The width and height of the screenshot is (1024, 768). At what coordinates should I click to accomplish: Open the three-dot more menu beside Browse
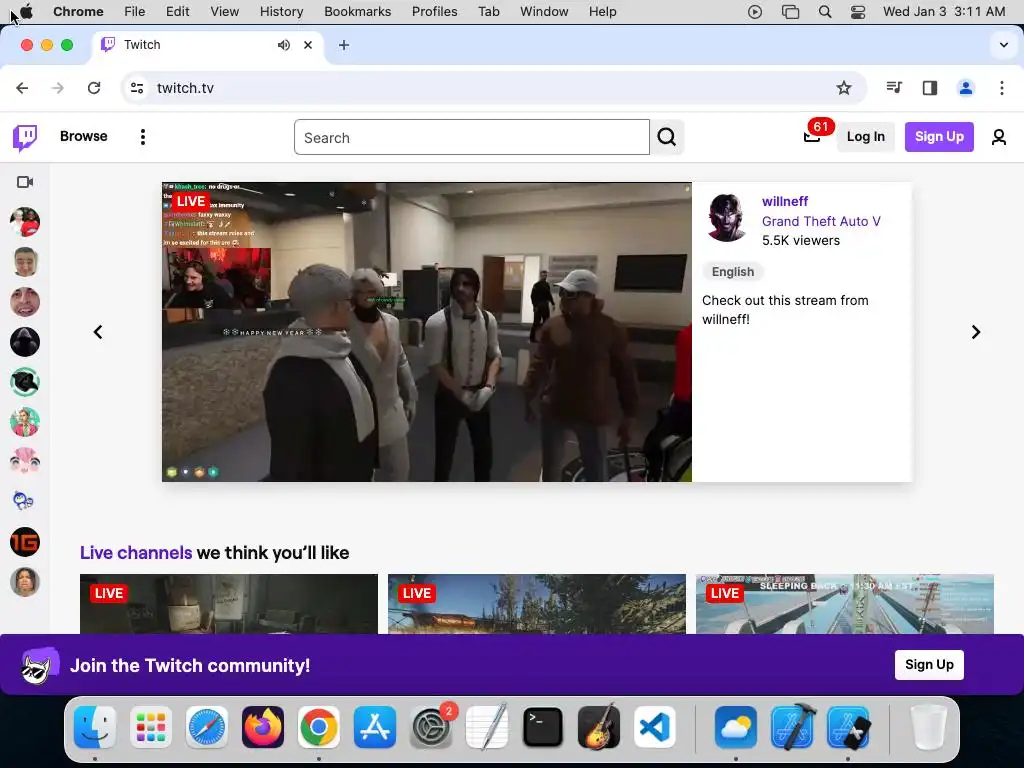click(142, 137)
